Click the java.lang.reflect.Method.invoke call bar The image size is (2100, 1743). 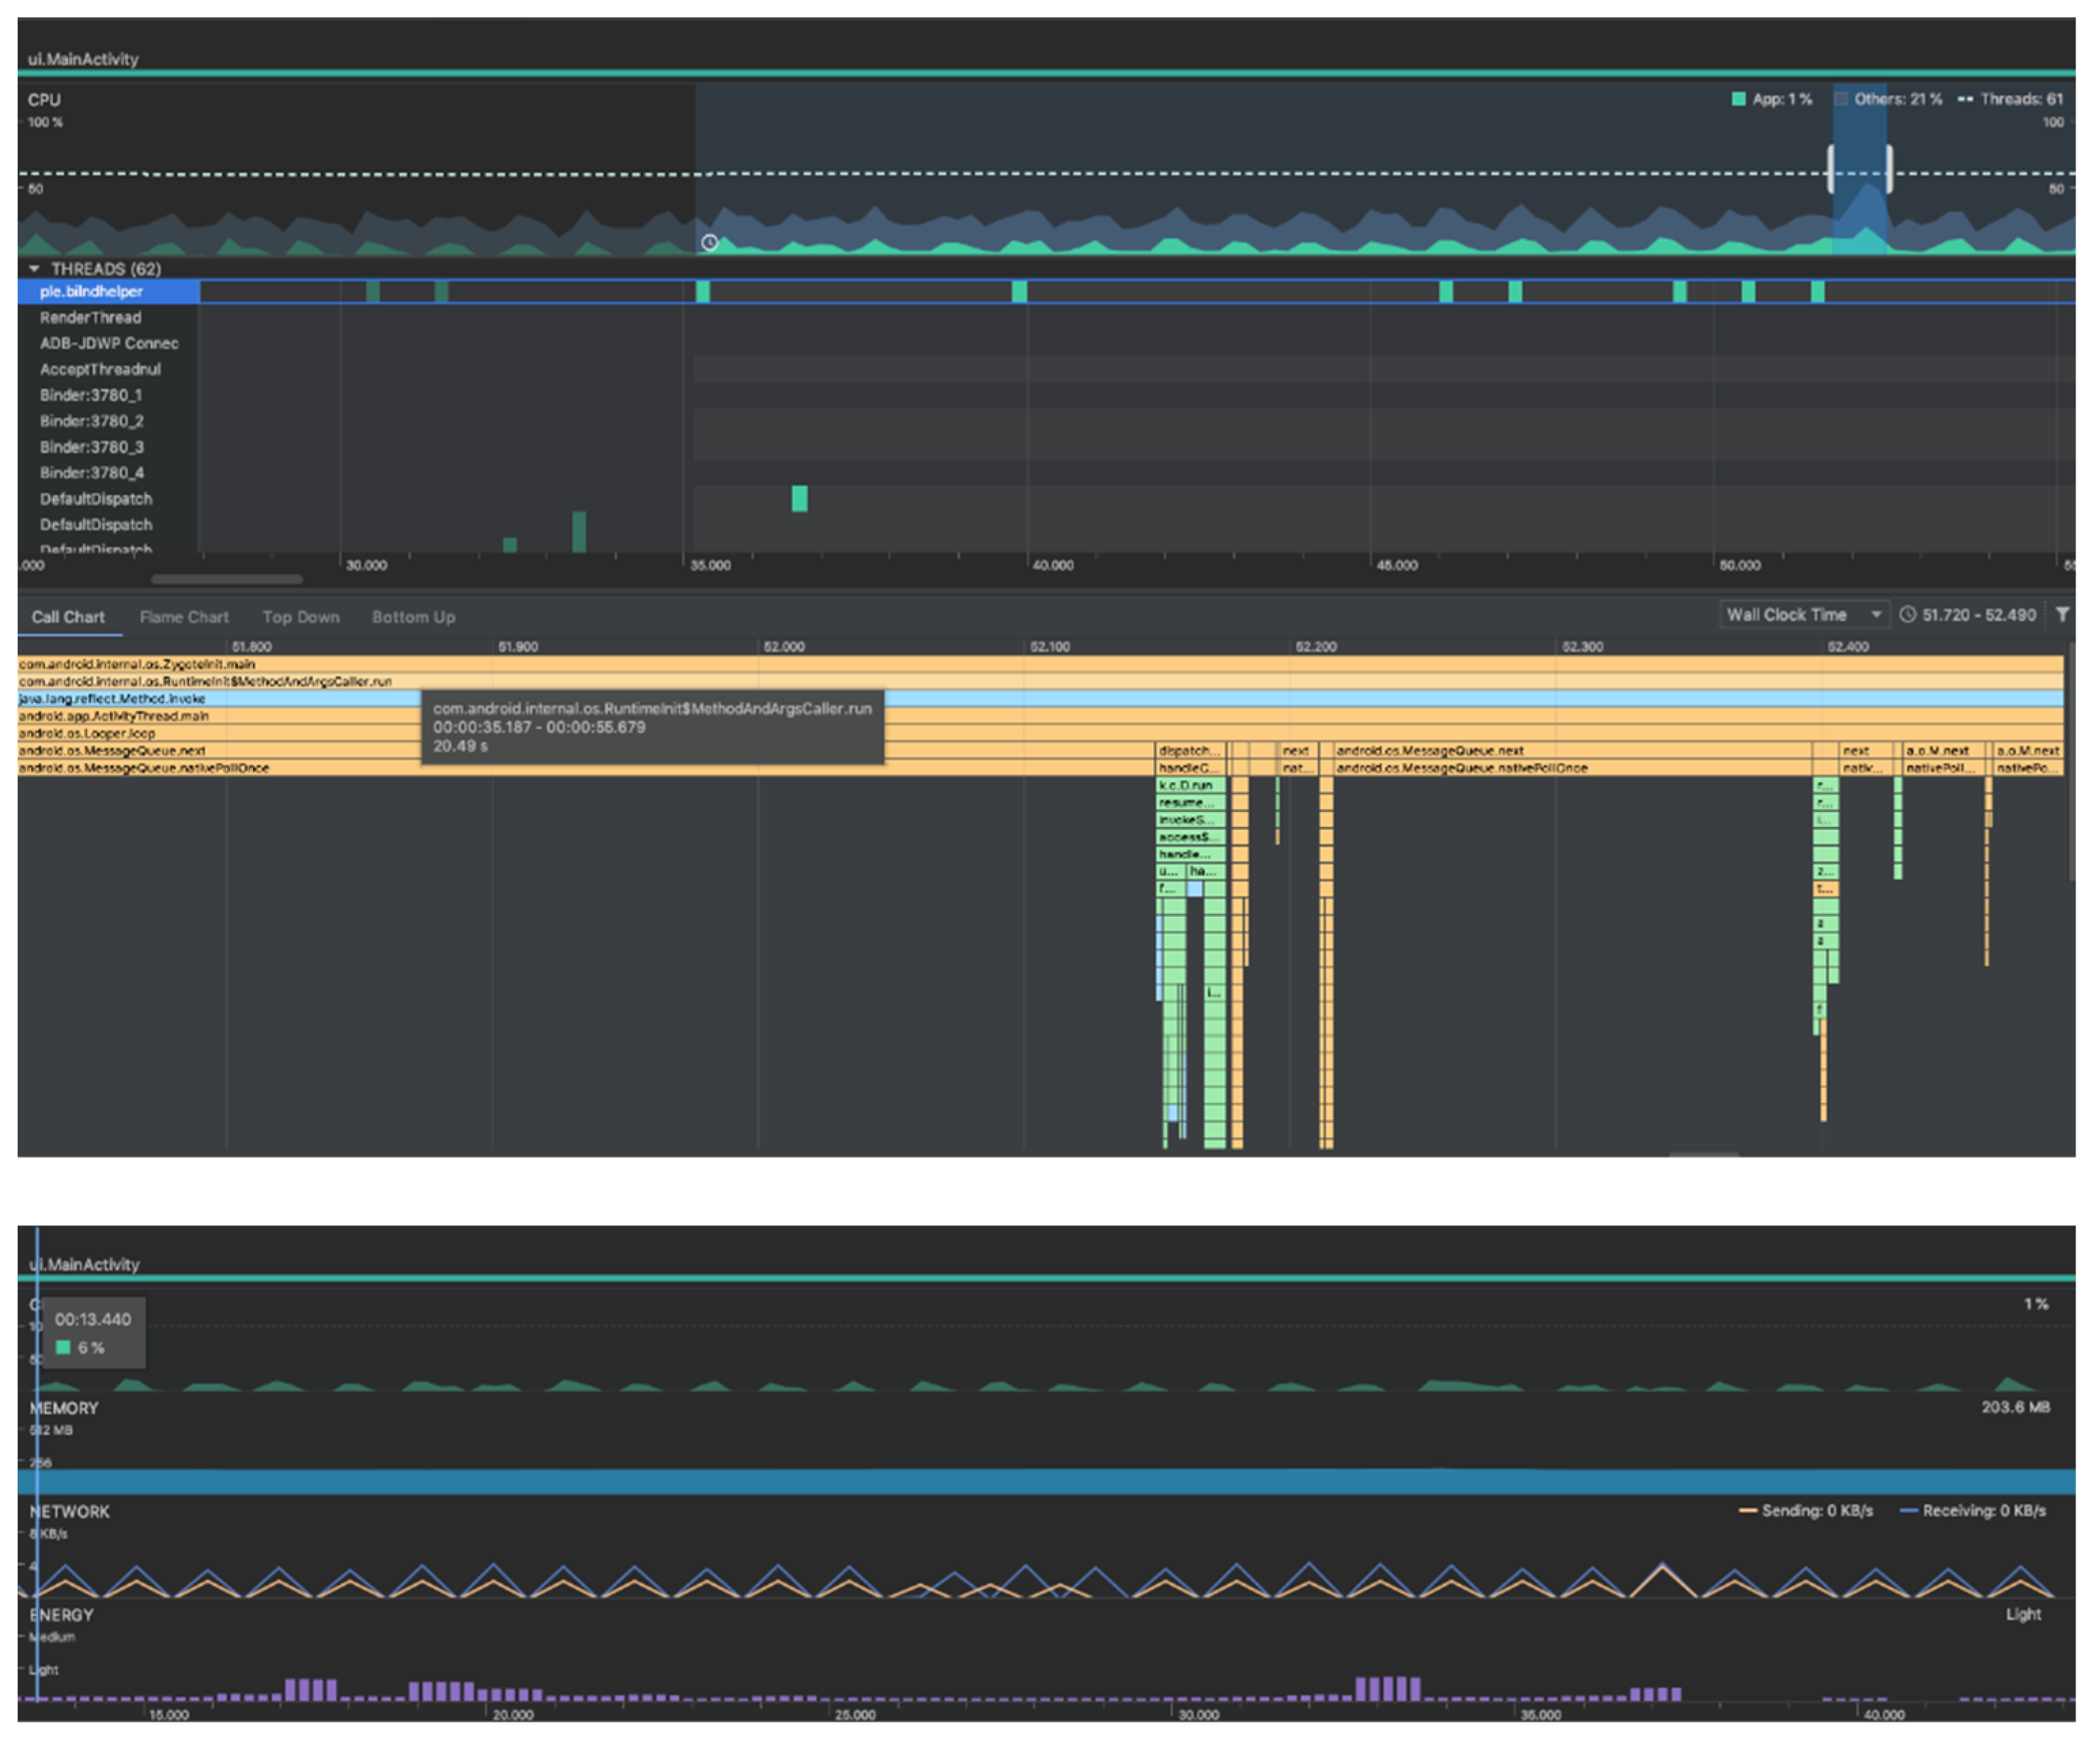tap(112, 699)
